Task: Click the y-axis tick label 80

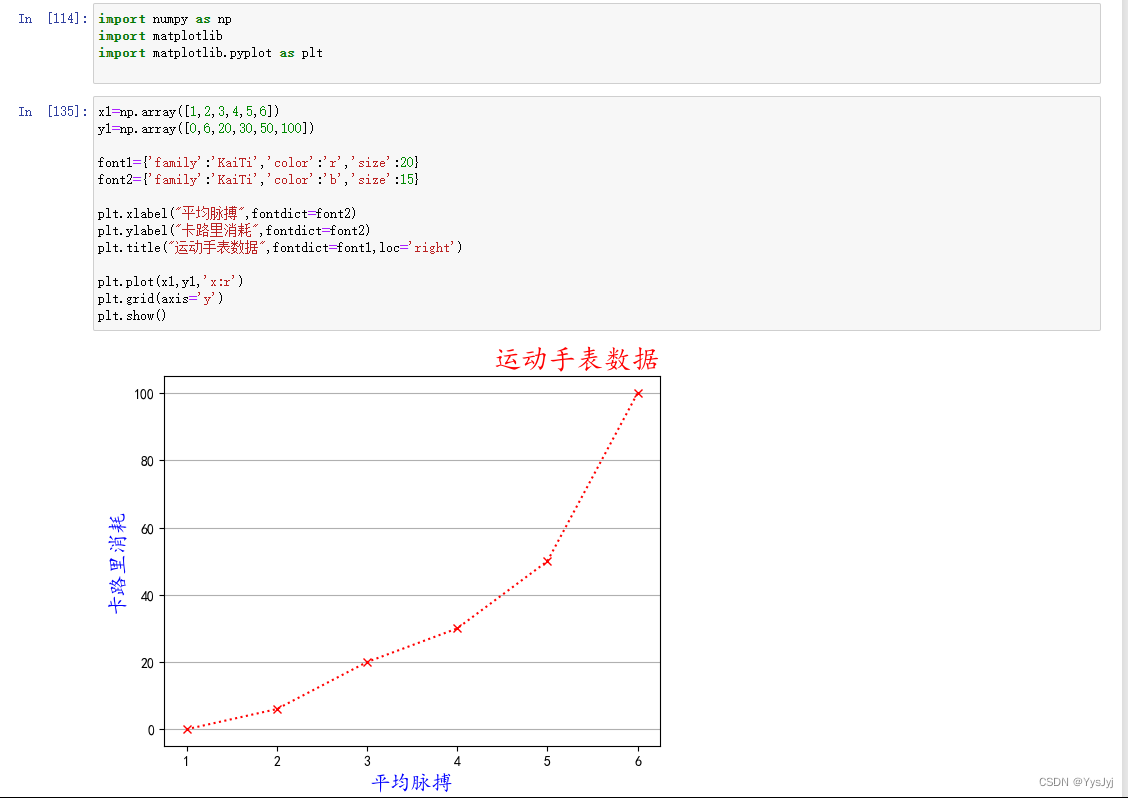Action: tap(147, 461)
